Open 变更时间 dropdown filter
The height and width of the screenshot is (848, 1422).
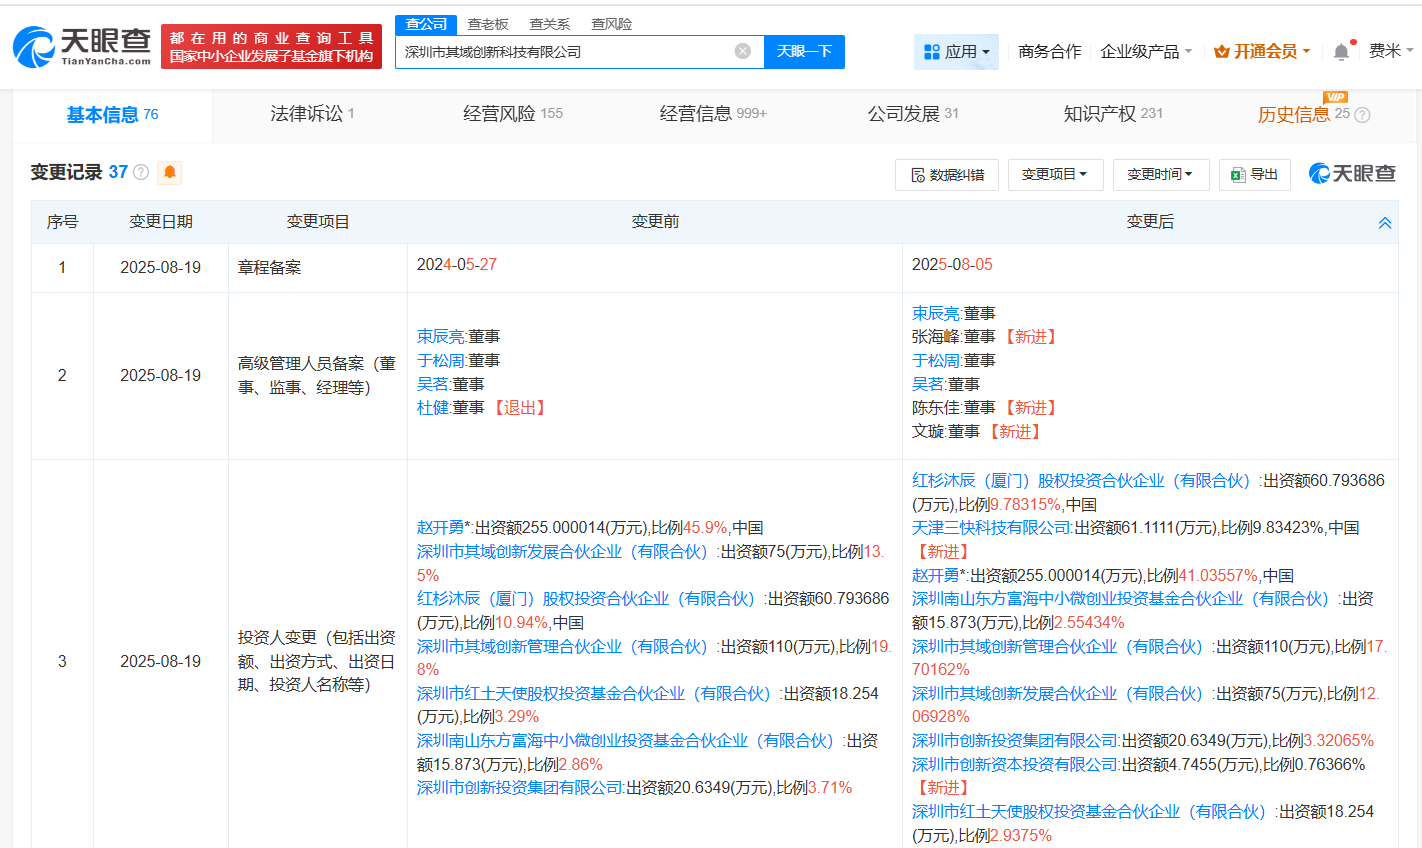pos(1160,174)
